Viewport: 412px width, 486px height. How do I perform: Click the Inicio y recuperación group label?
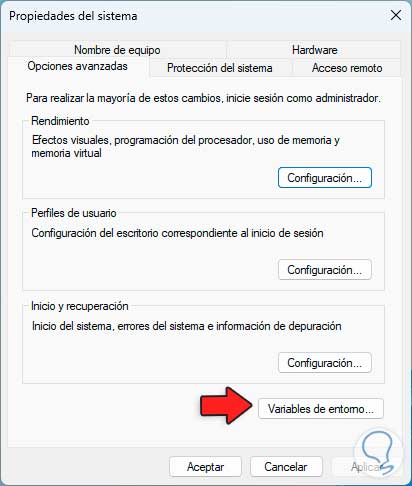pyautogui.click(x=80, y=306)
